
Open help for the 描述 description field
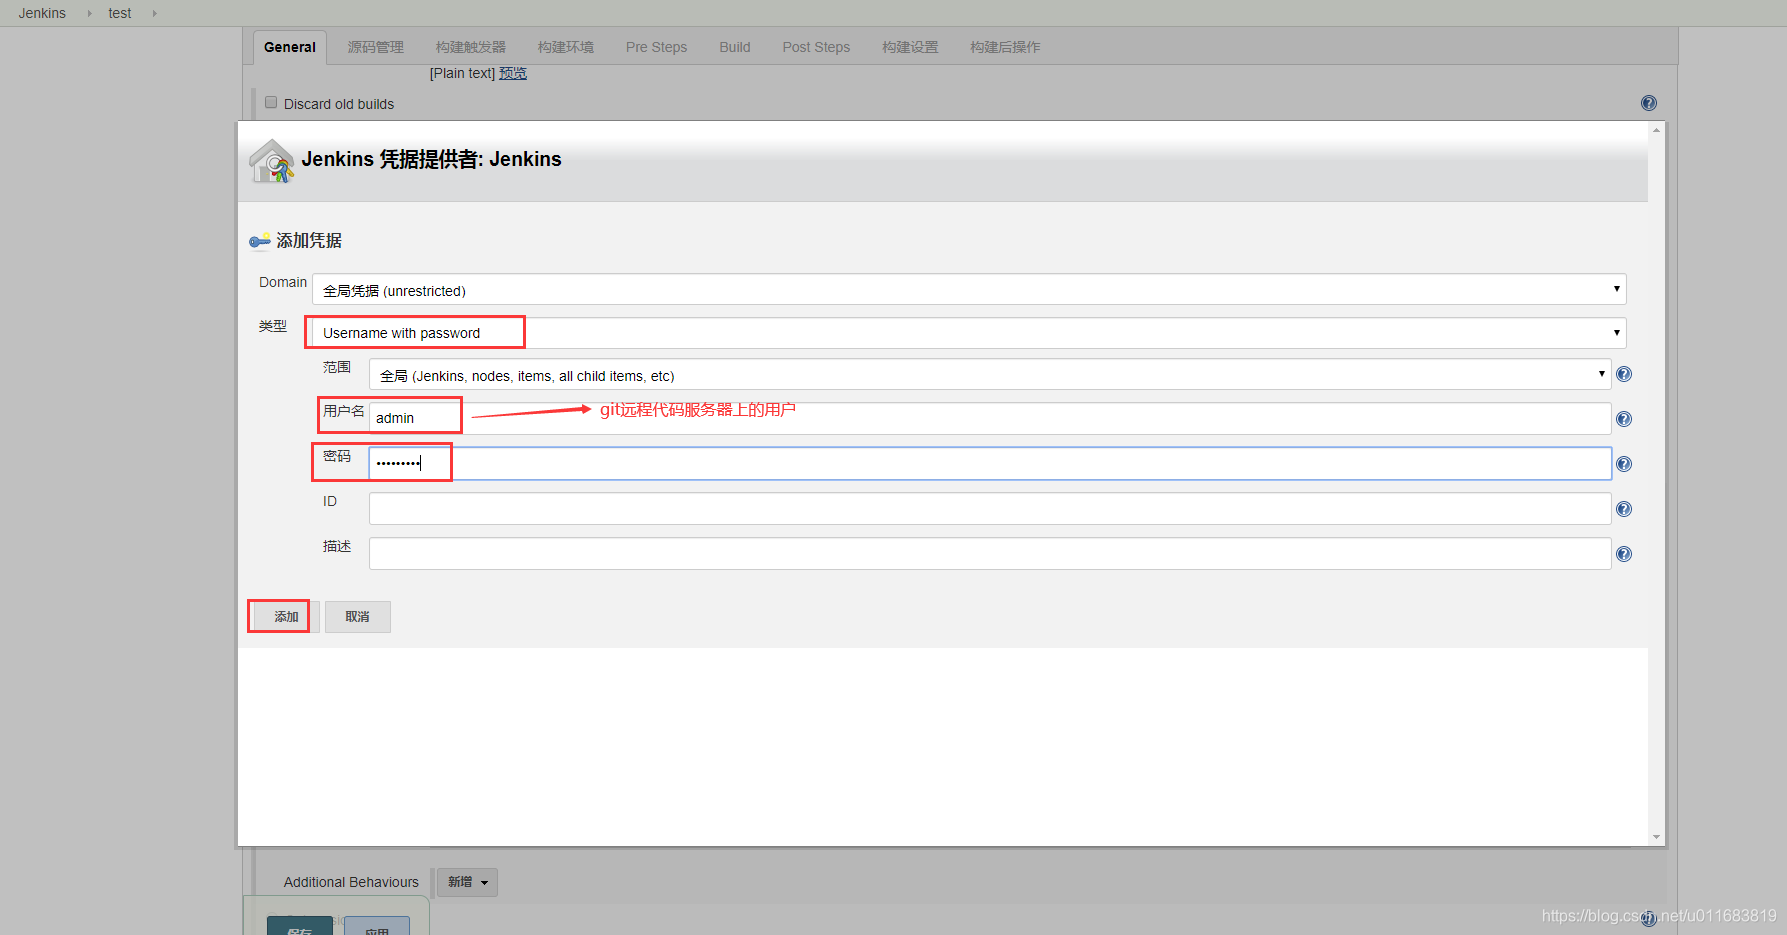(1624, 554)
